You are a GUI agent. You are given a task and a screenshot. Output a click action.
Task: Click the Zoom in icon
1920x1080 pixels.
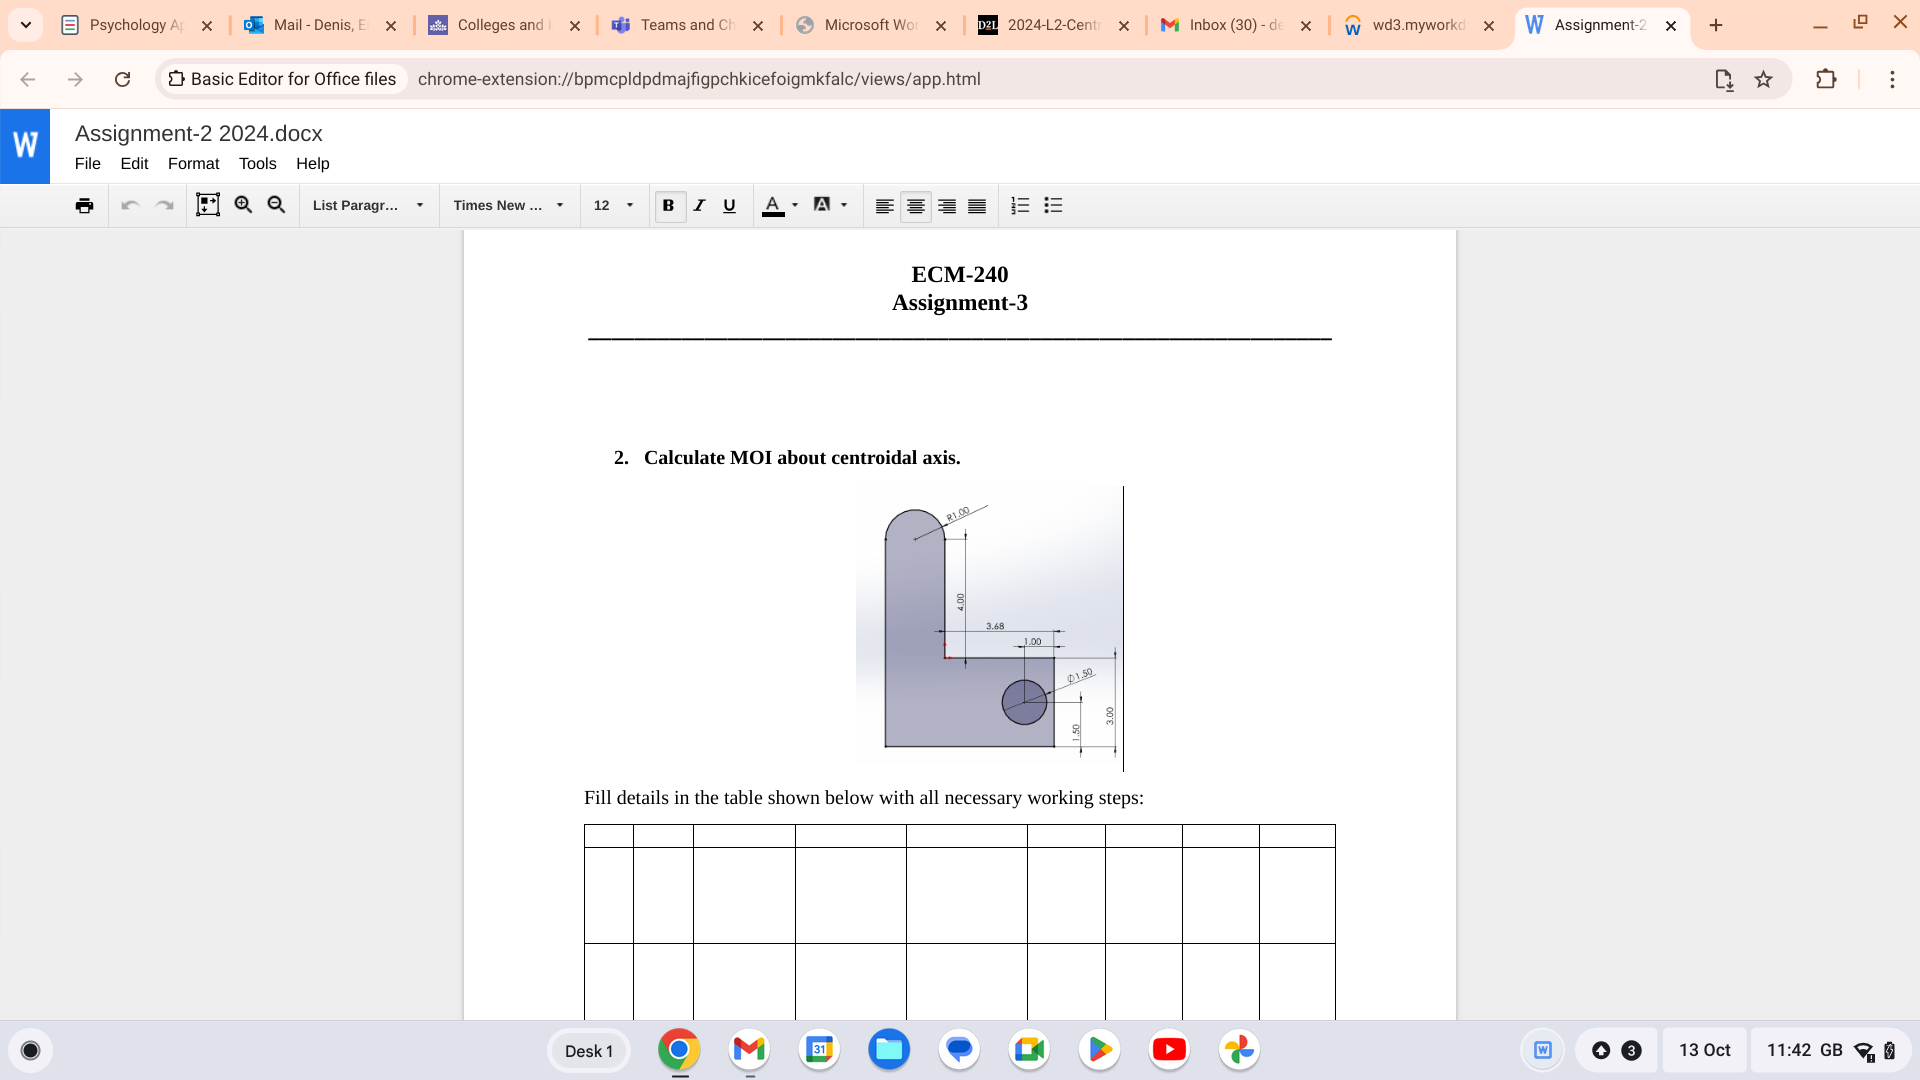(x=243, y=205)
